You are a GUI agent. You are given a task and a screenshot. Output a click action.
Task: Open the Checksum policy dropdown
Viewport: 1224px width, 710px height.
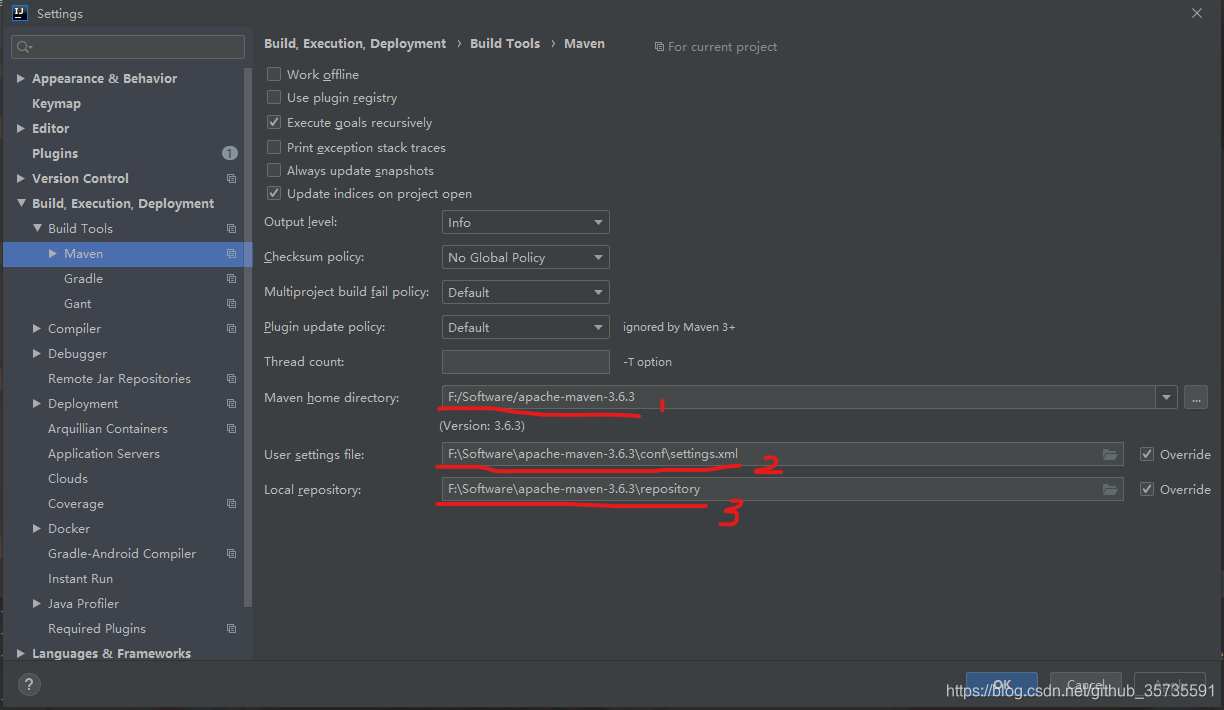click(526, 257)
